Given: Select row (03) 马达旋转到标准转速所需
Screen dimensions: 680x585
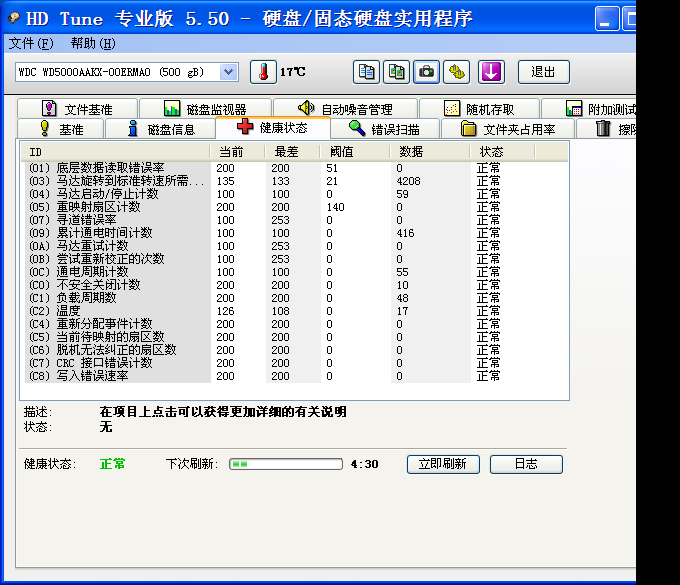Looking at the screenshot, I should (x=294, y=181).
